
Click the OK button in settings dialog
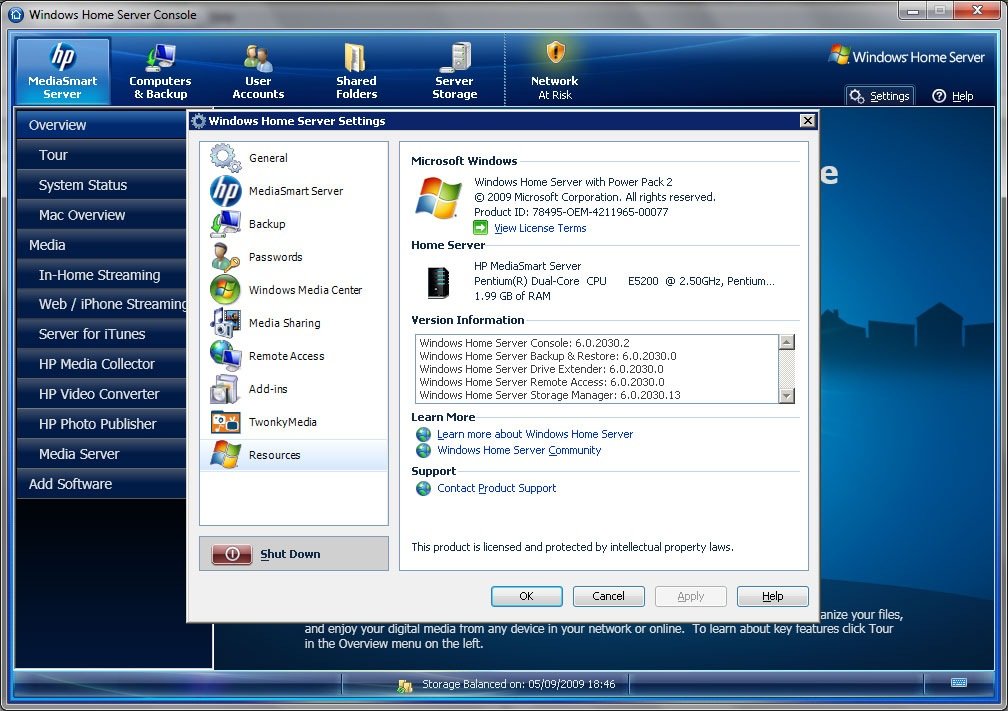pos(526,596)
